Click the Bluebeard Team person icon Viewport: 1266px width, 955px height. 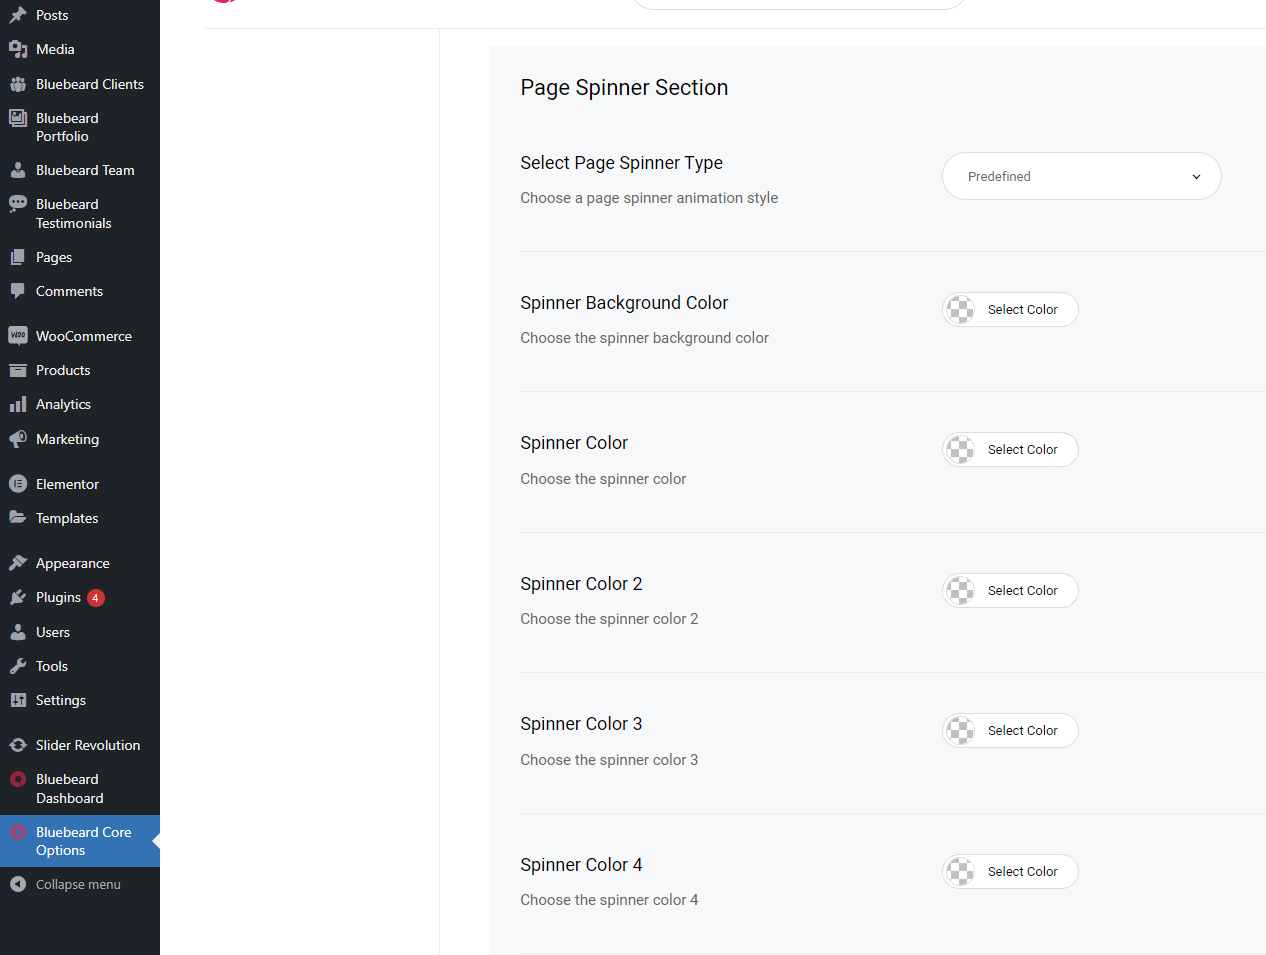(18, 170)
